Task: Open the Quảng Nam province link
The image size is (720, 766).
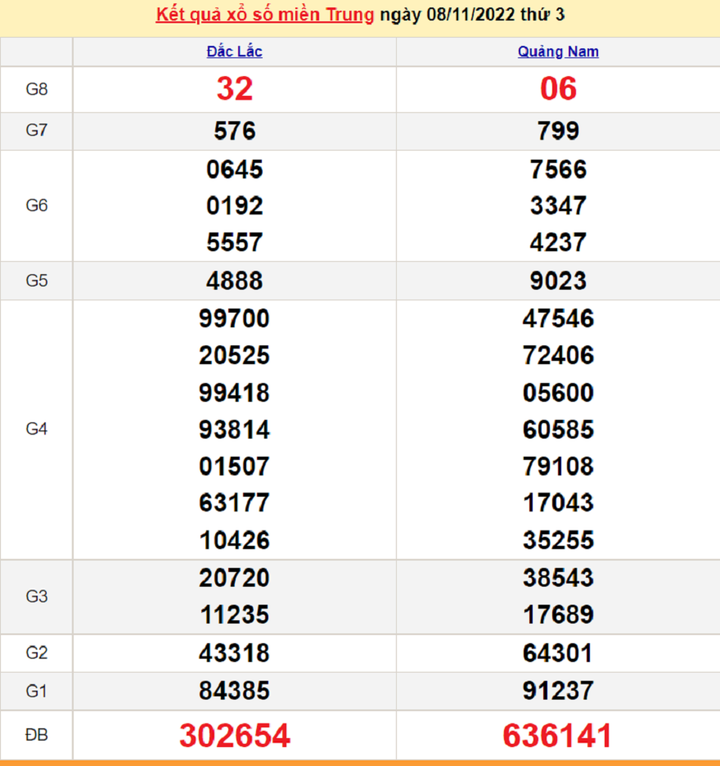Action: click(x=558, y=51)
